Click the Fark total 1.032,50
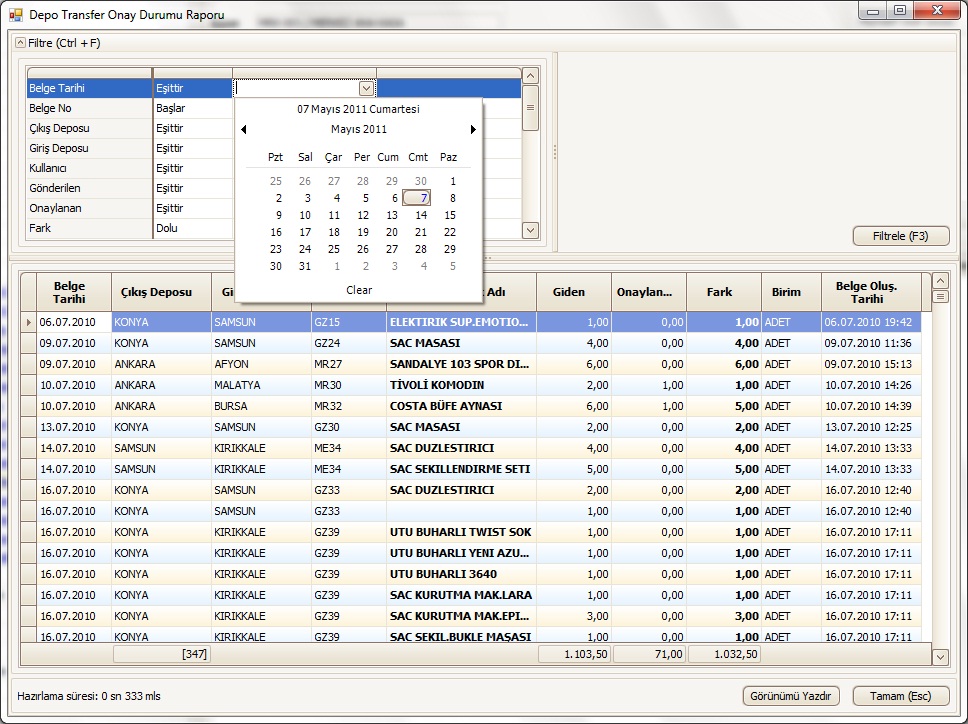 tap(724, 654)
